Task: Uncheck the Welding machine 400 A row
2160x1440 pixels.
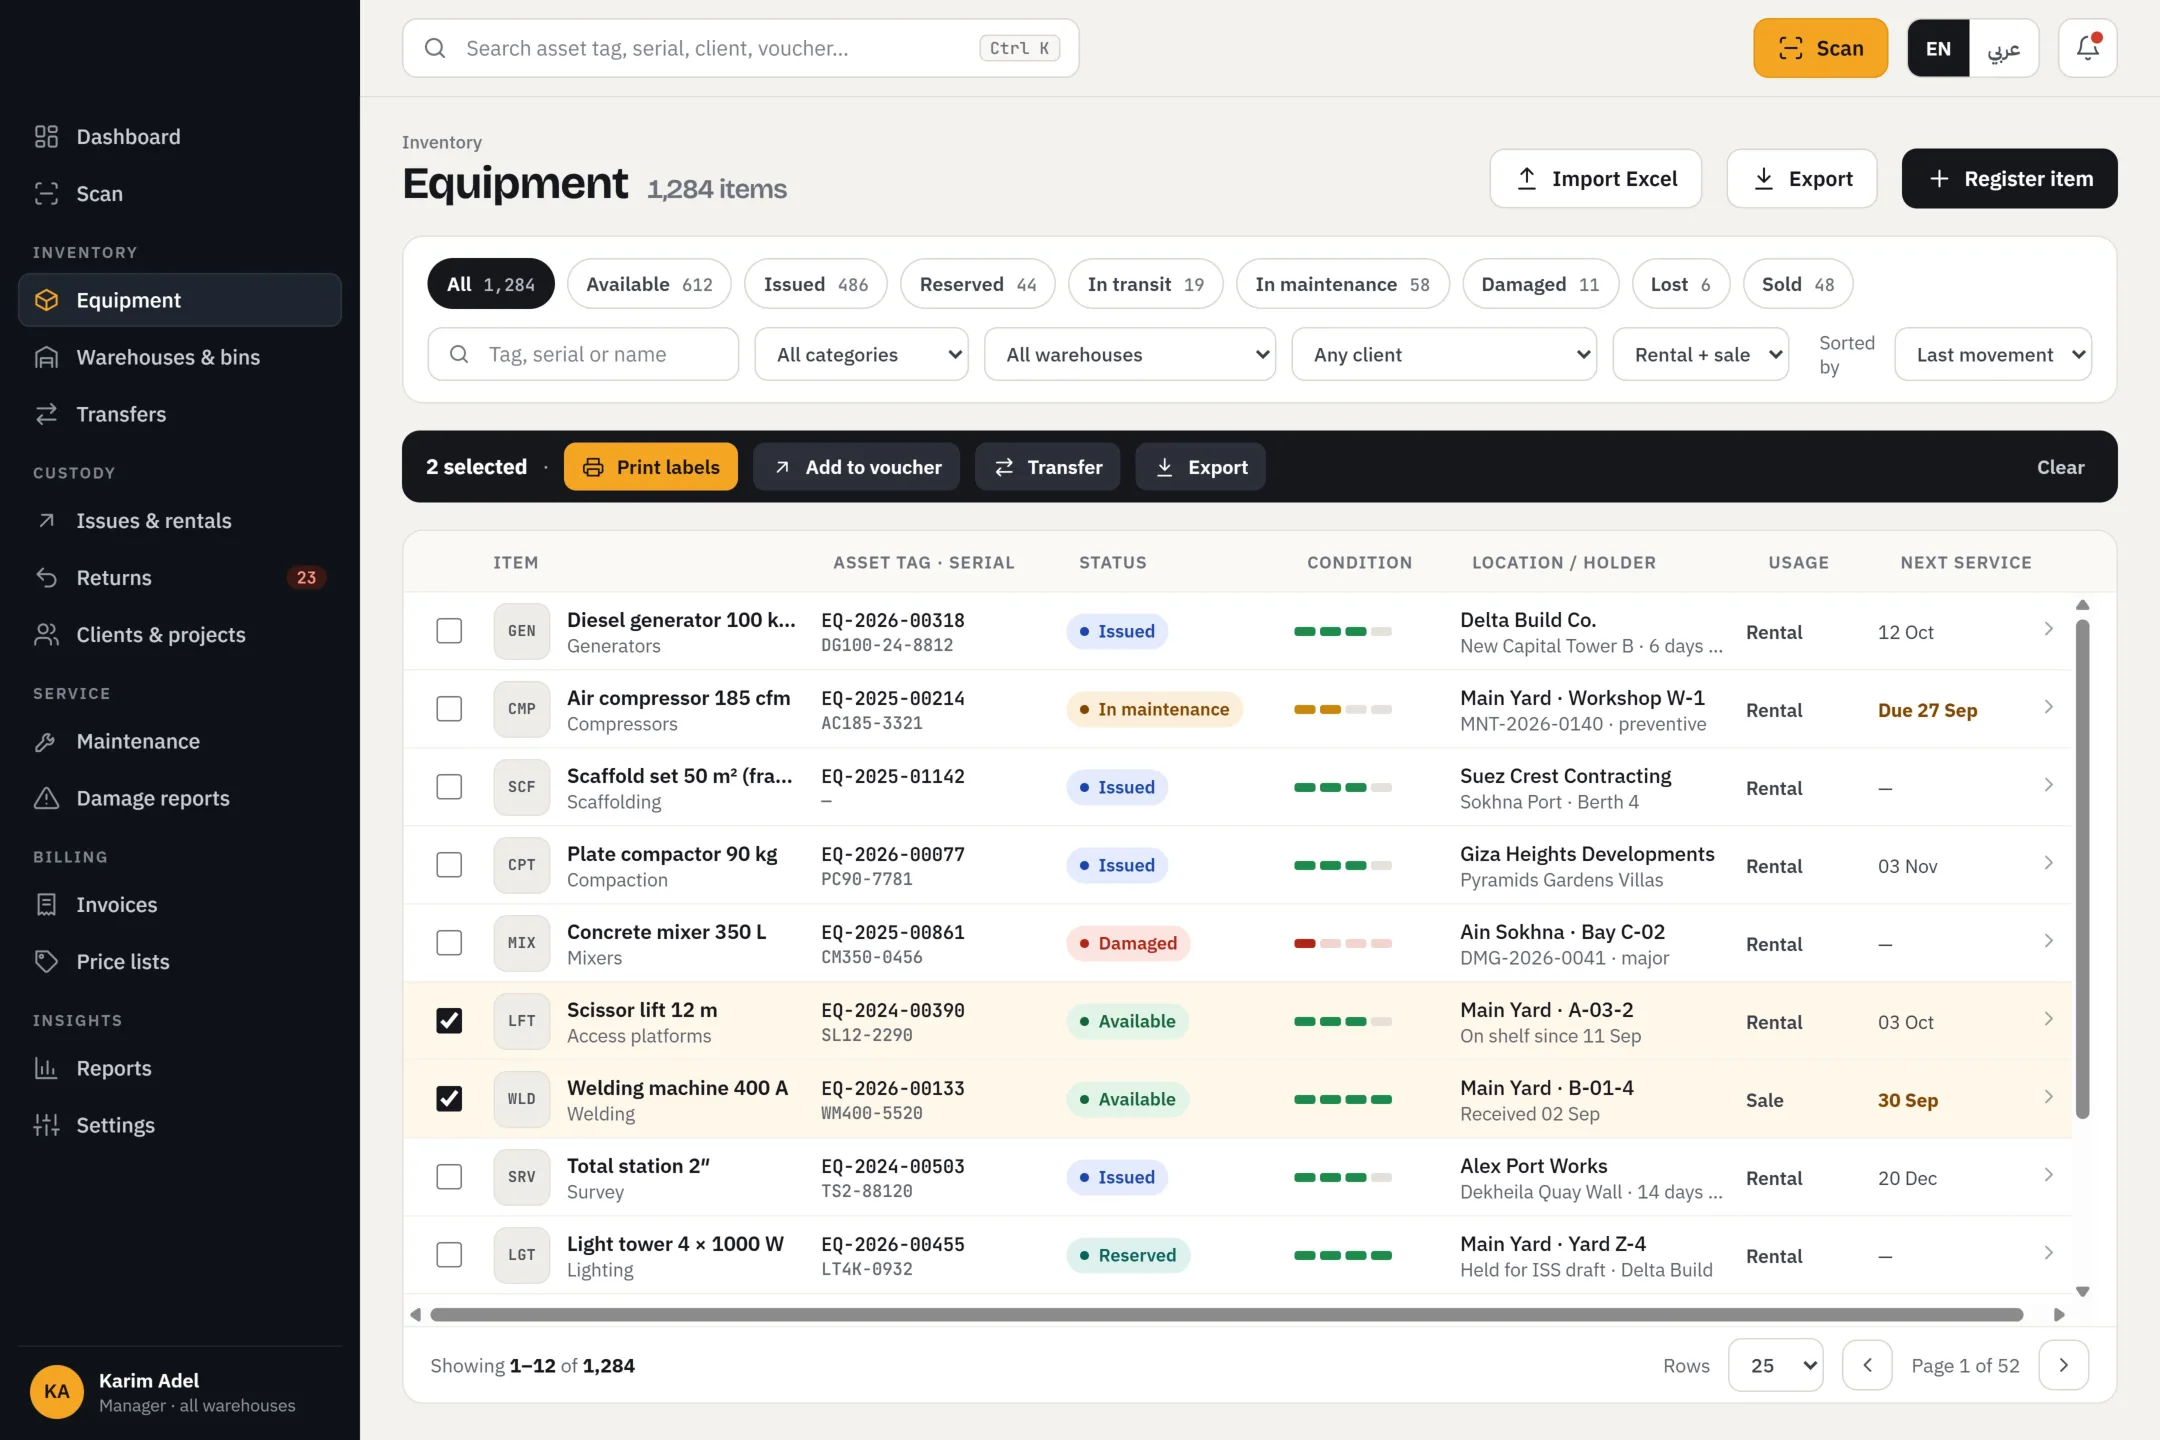Action: [449, 1099]
